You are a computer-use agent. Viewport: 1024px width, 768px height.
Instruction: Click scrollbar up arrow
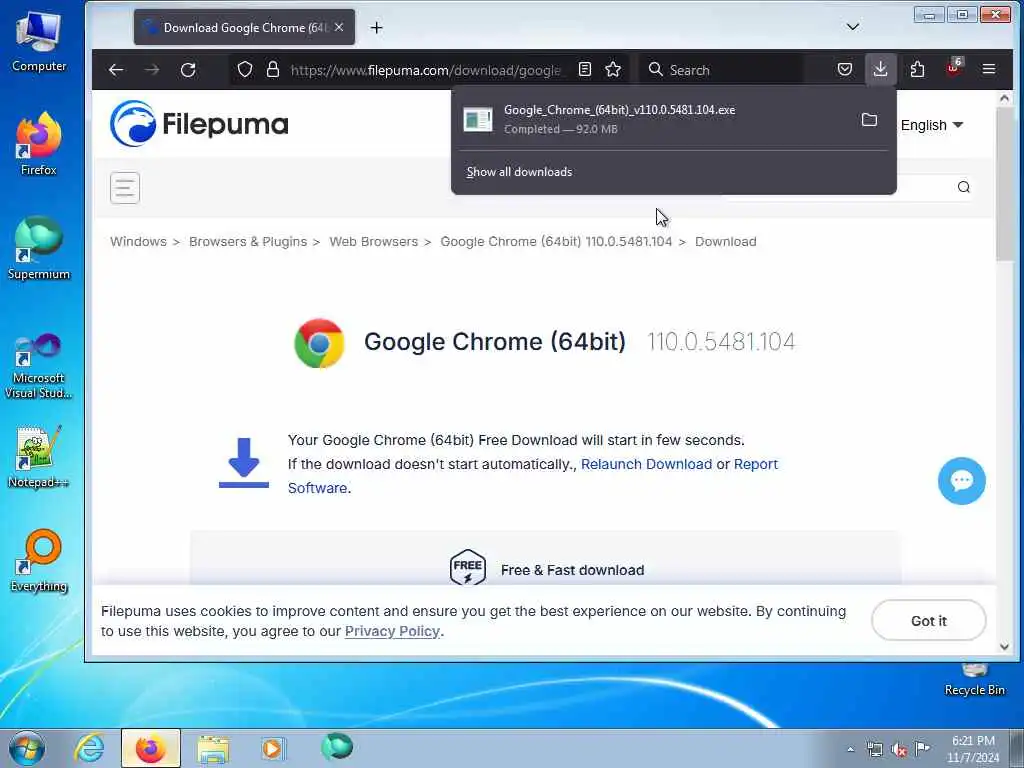1004,99
